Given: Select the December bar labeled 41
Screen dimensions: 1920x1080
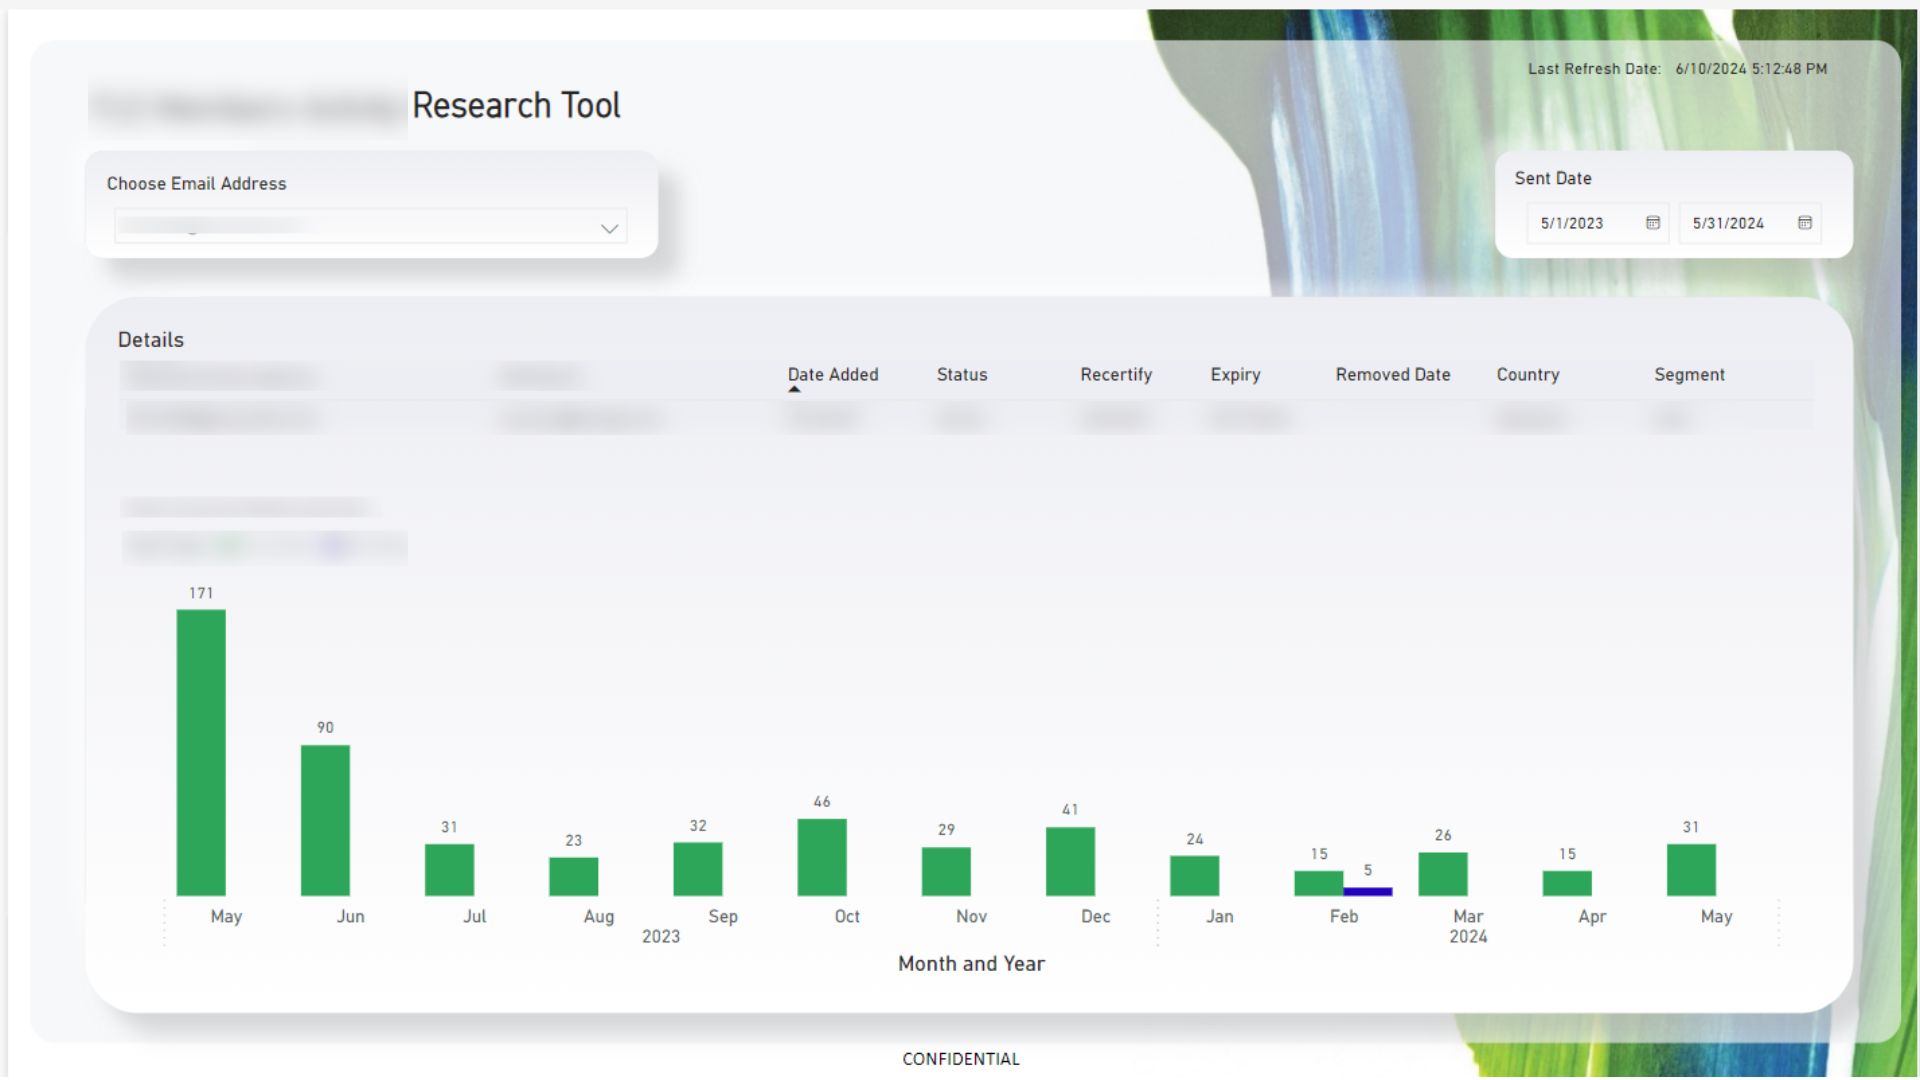Looking at the screenshot, I should coord(1070,861).
